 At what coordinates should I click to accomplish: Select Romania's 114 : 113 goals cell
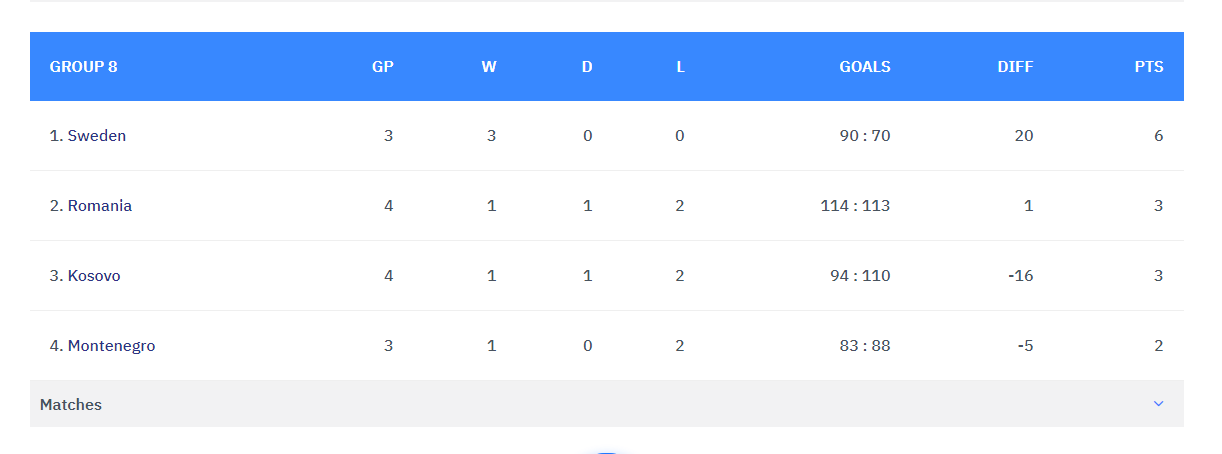[x=856, y=206]
